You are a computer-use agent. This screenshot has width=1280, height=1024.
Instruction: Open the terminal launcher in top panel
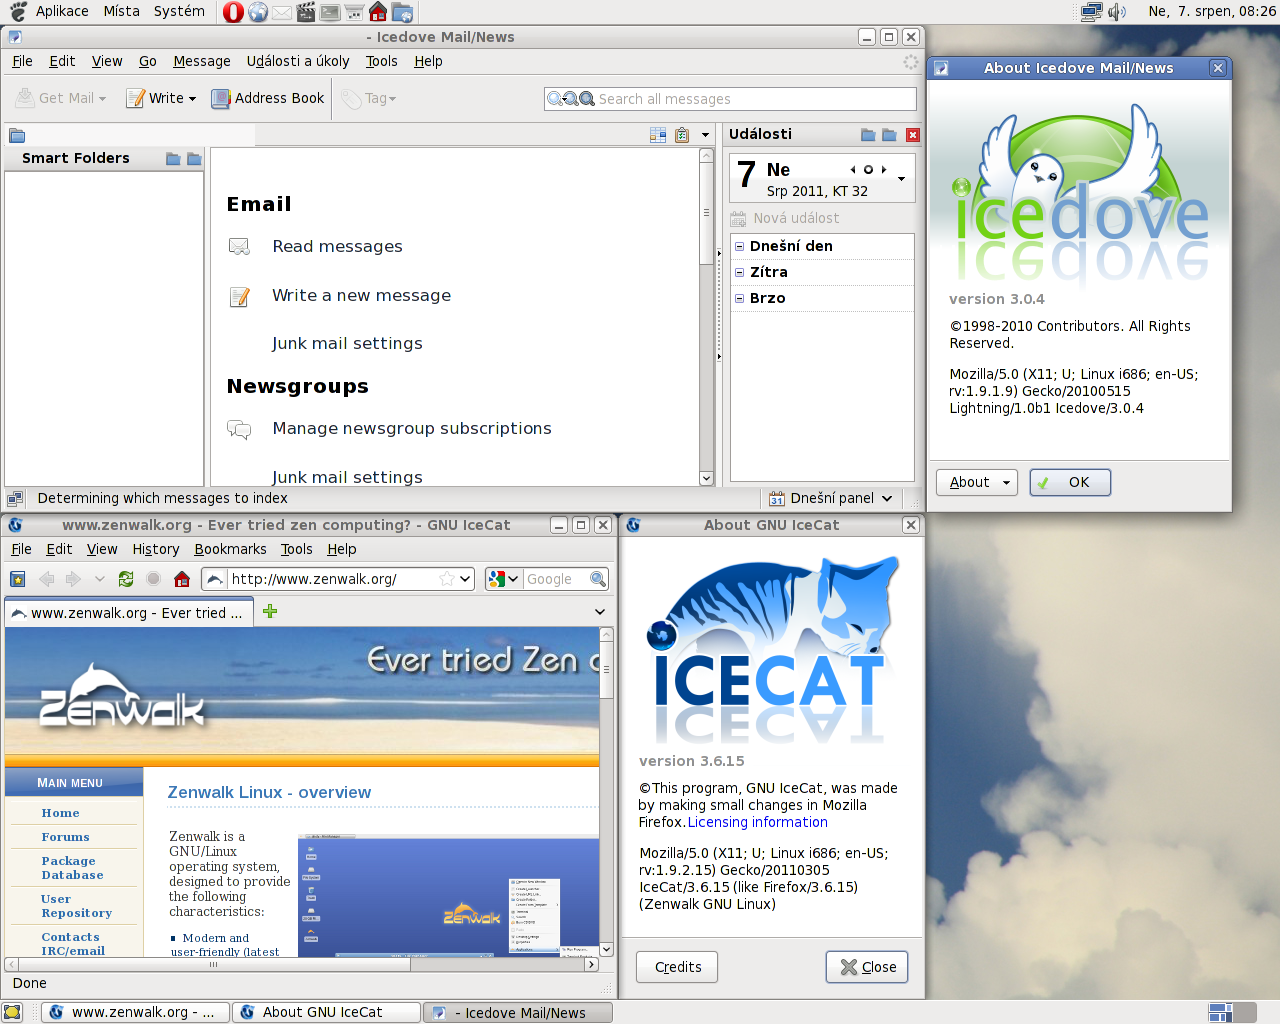click(x=330, y=12)
